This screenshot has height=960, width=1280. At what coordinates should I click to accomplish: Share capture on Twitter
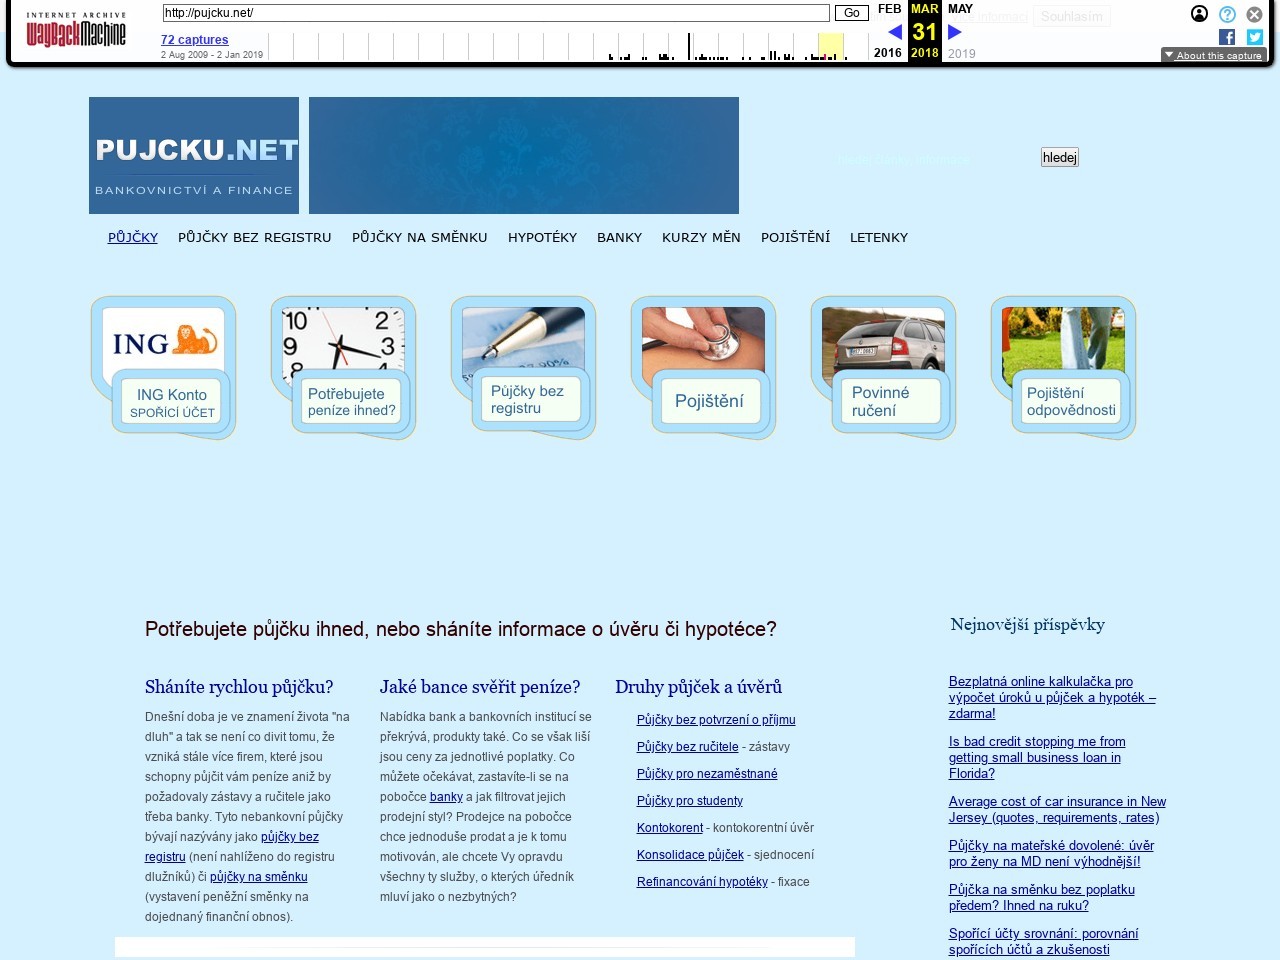click(x=1254, y=37)
